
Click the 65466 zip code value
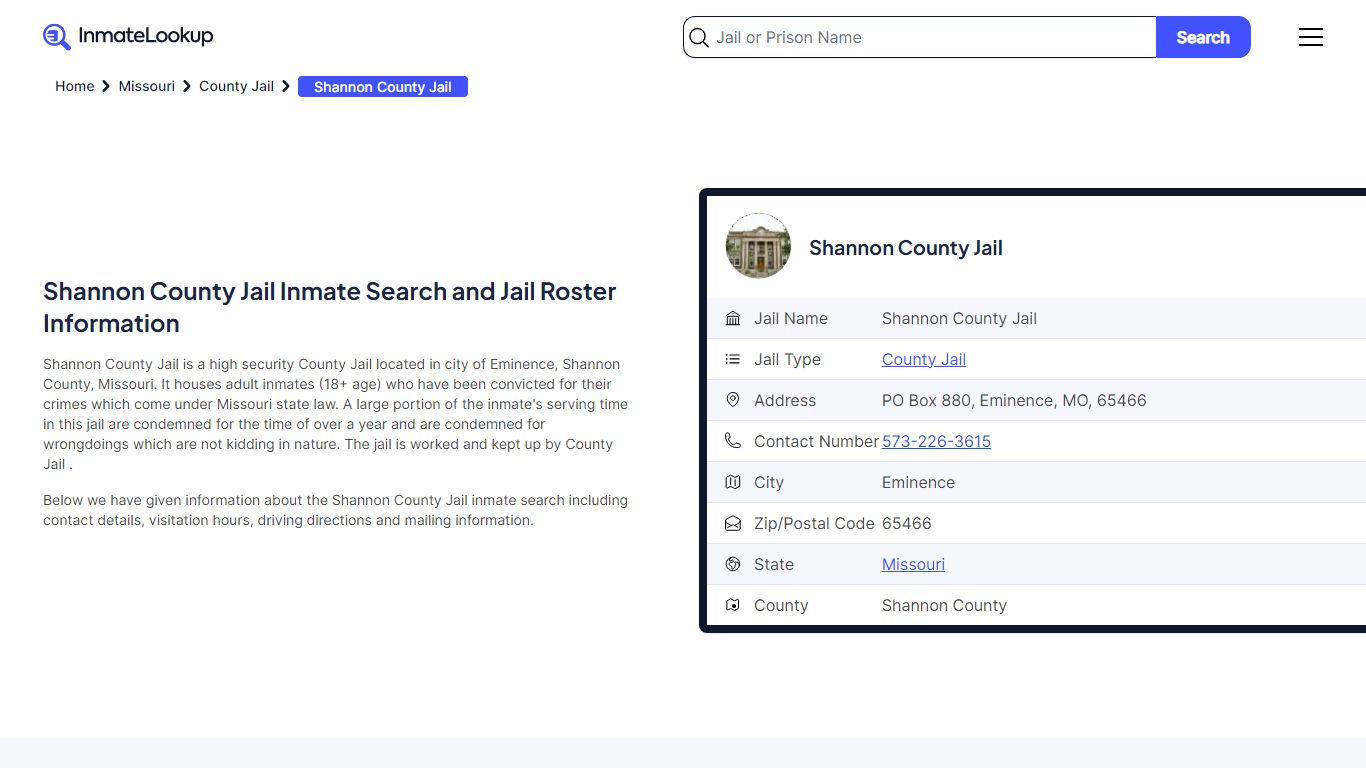pyautogui.click(x=907, y=523)
